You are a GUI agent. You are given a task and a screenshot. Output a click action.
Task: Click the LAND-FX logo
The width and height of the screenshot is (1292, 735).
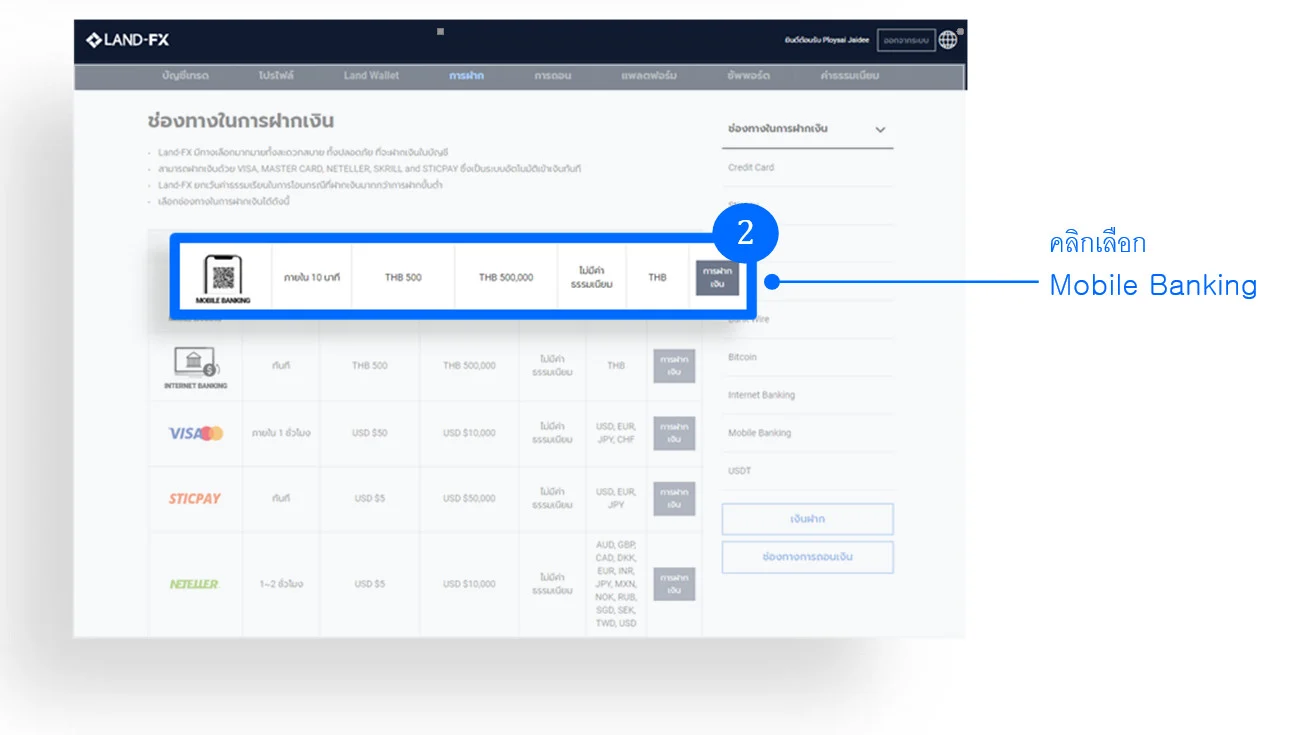click(x=127, y=41)
